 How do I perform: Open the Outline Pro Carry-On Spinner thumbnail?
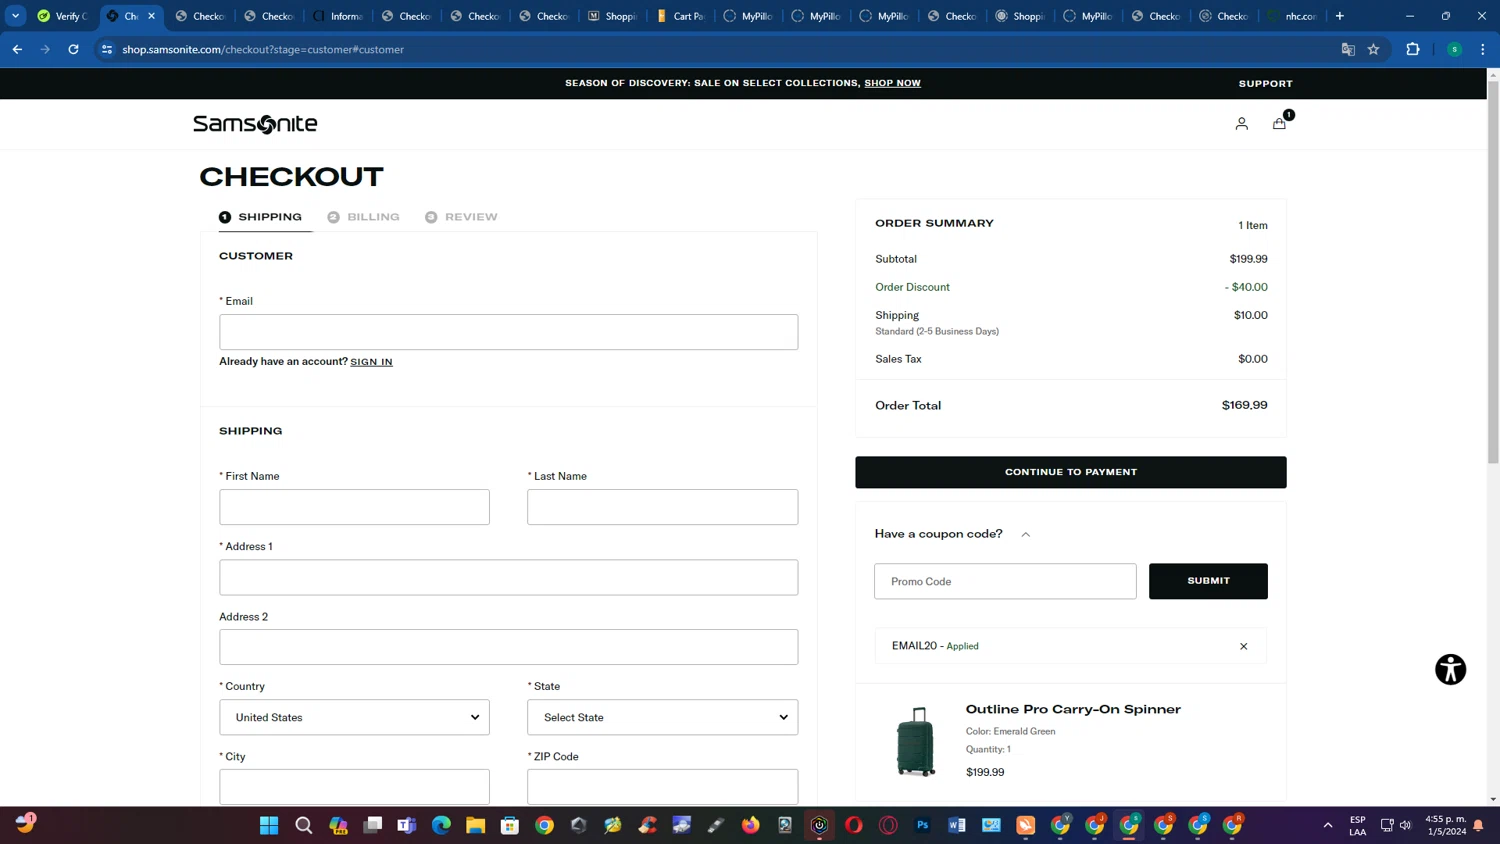[x=915, y=741]
